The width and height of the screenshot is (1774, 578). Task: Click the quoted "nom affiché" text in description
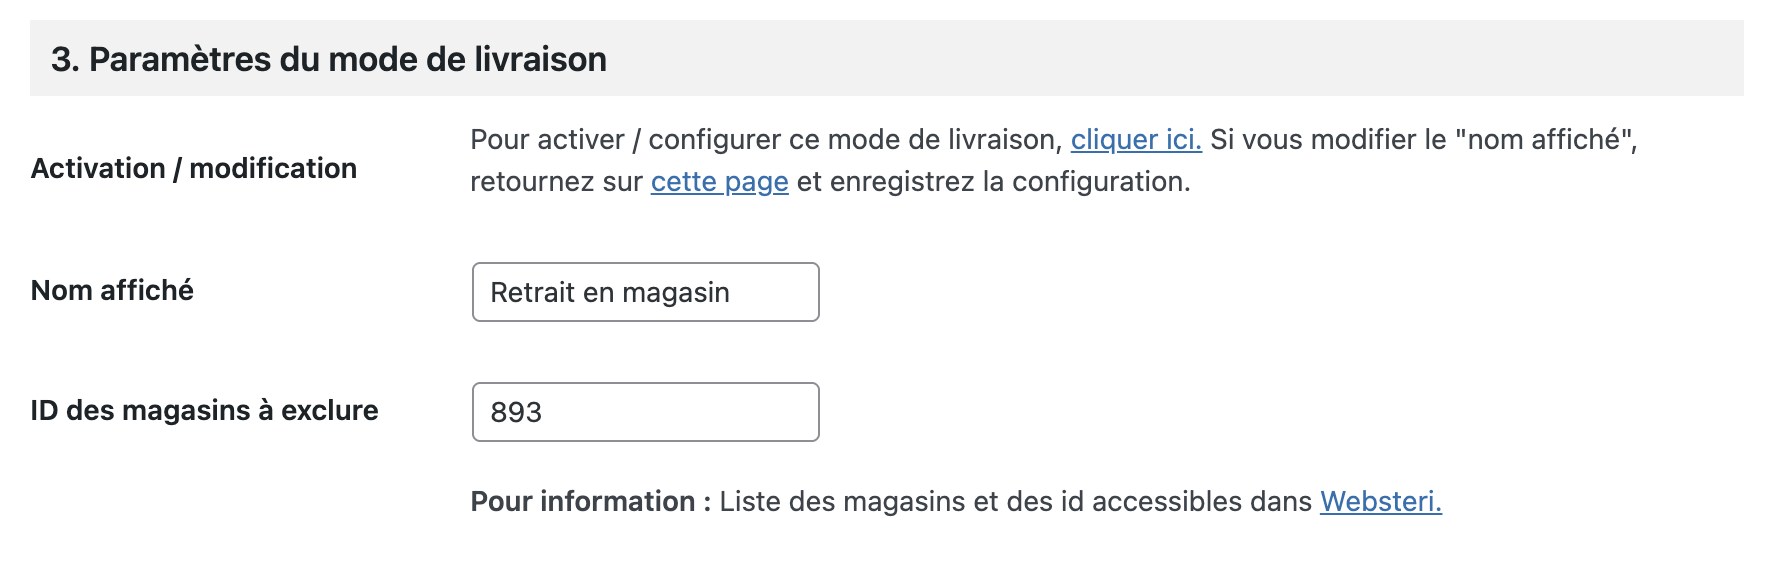[1543, 140]
